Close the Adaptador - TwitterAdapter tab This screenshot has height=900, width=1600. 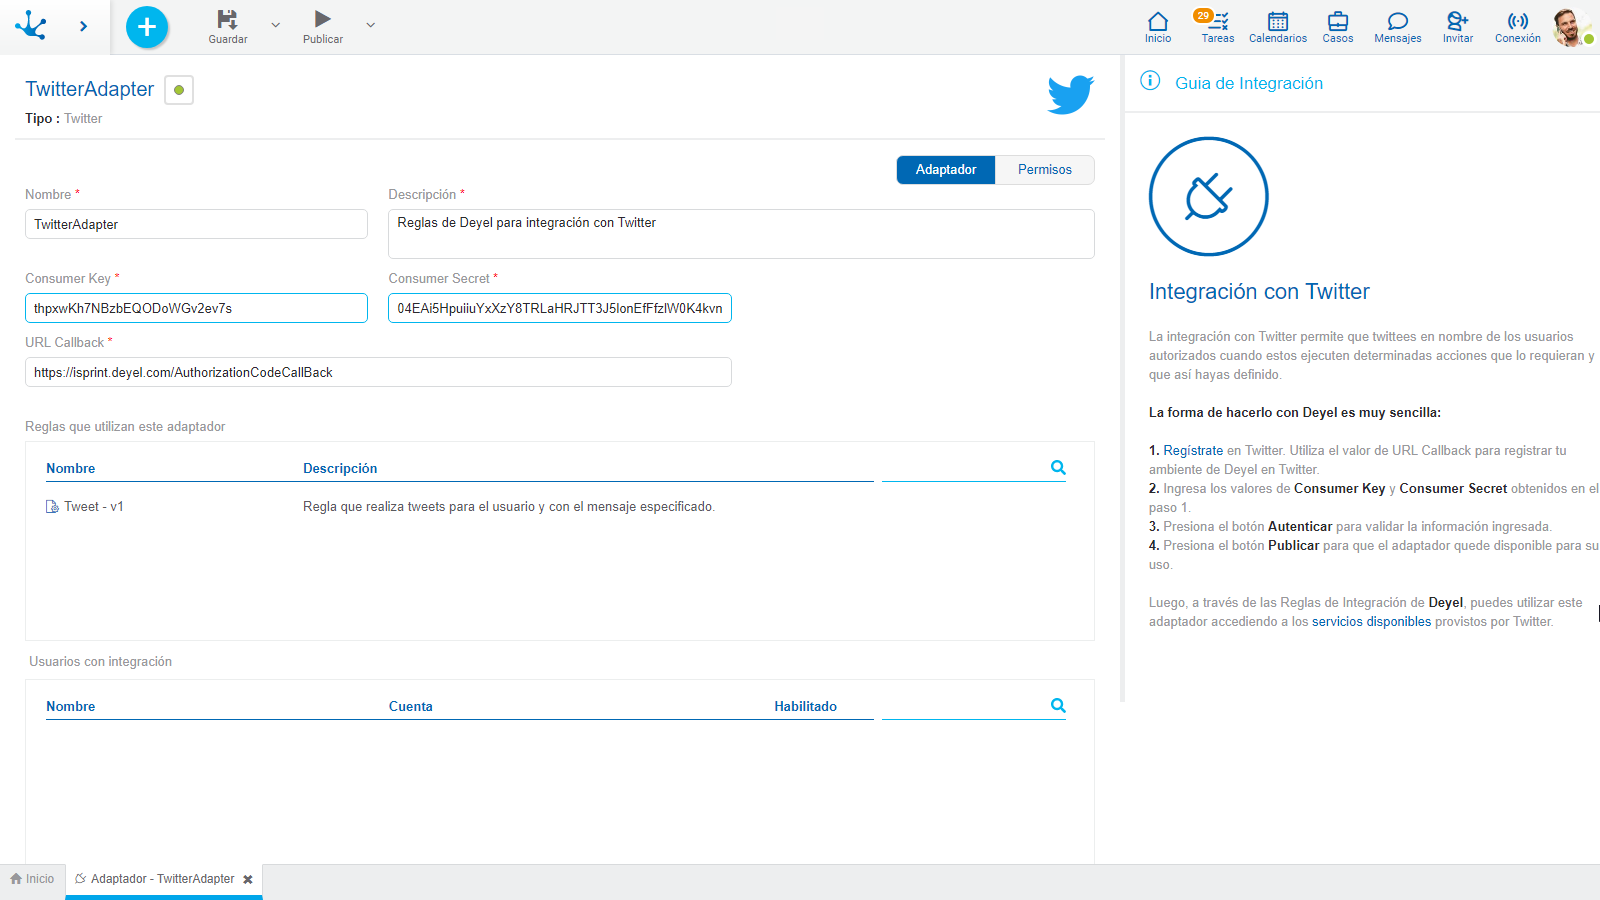click(248, 880)
